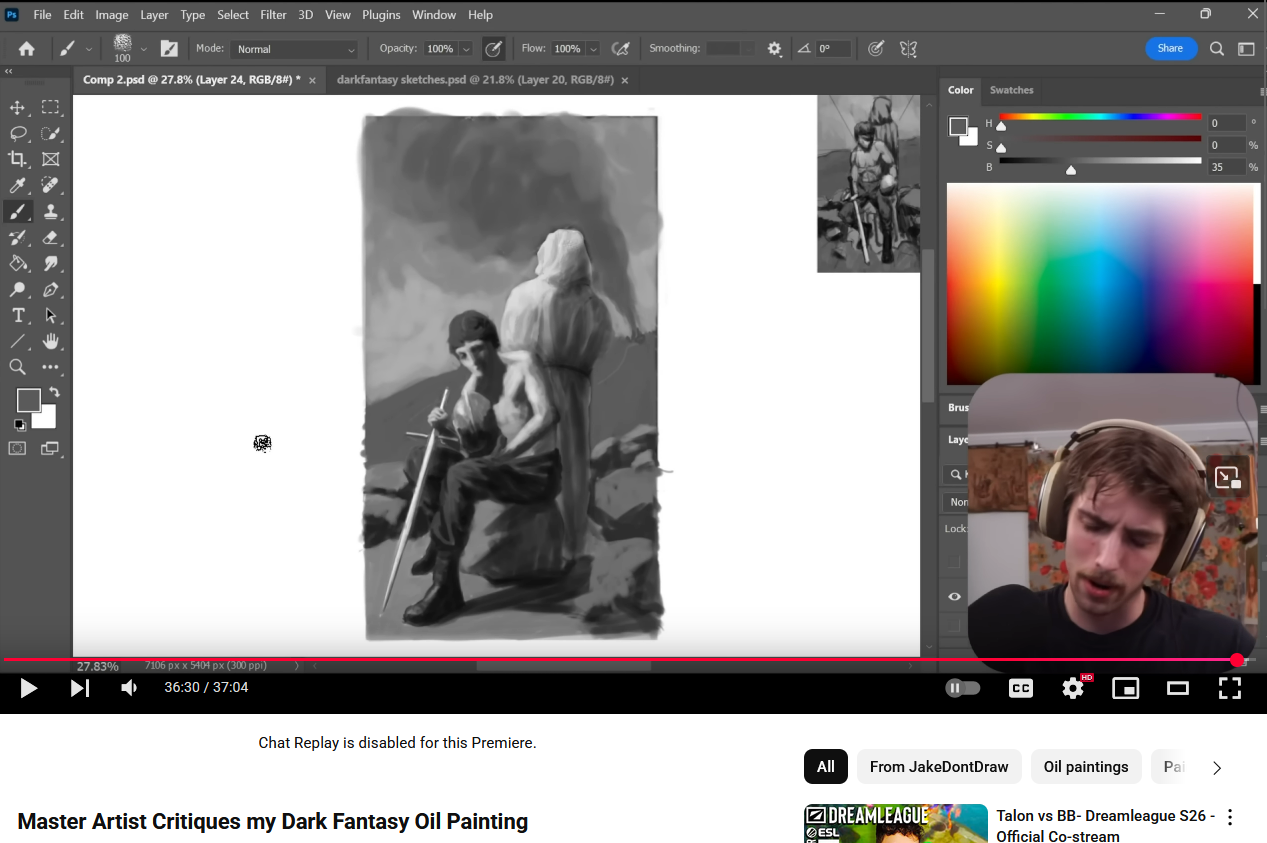Open the blending Mode dropdown
Screen dimensions: 1267x843
pyautogui.click(x=294, y=49)
